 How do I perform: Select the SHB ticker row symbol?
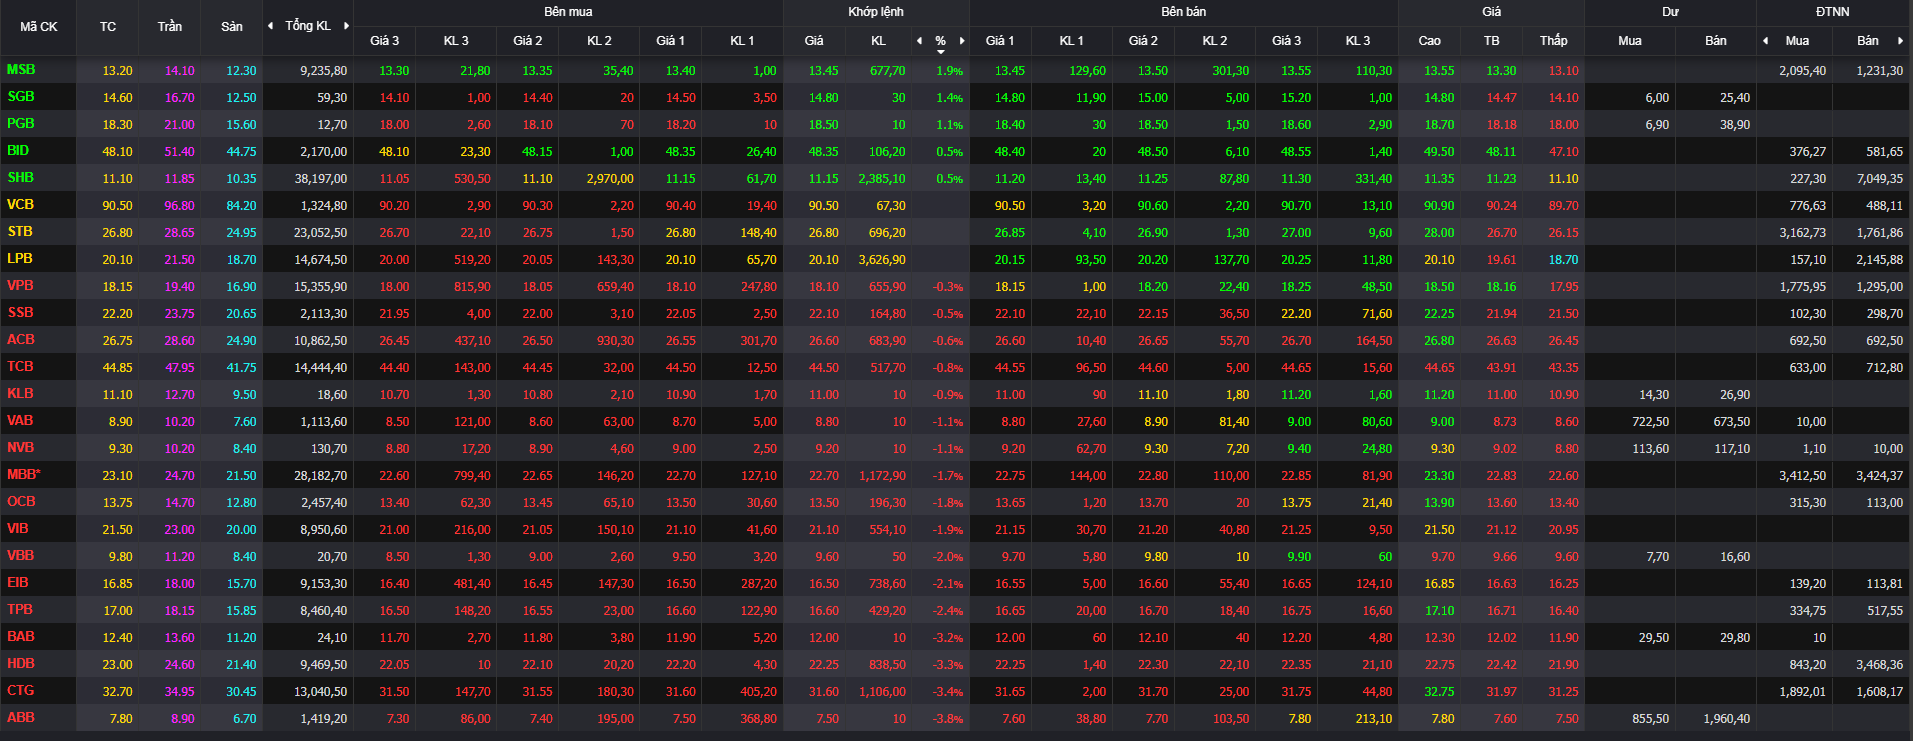(x=21, y=178)
